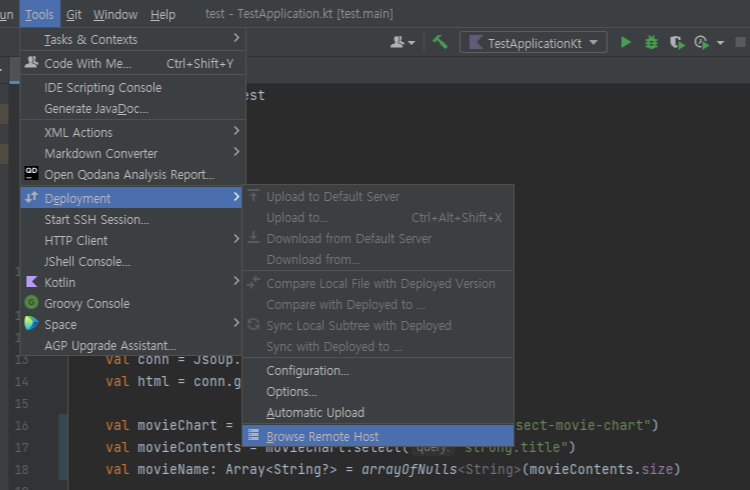Open Qodana Analysis Report entry
Screen dimensions: 750x490
[132, 174]
